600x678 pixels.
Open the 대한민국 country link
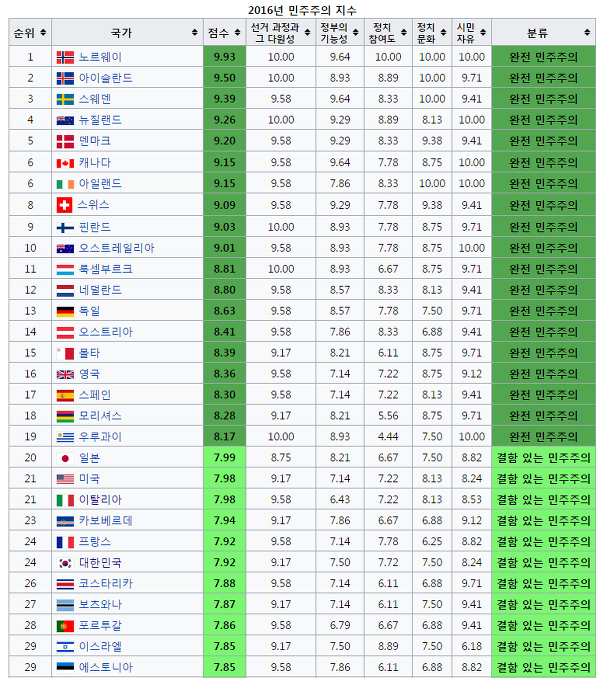pyautogui.click(x=101, y=563)
